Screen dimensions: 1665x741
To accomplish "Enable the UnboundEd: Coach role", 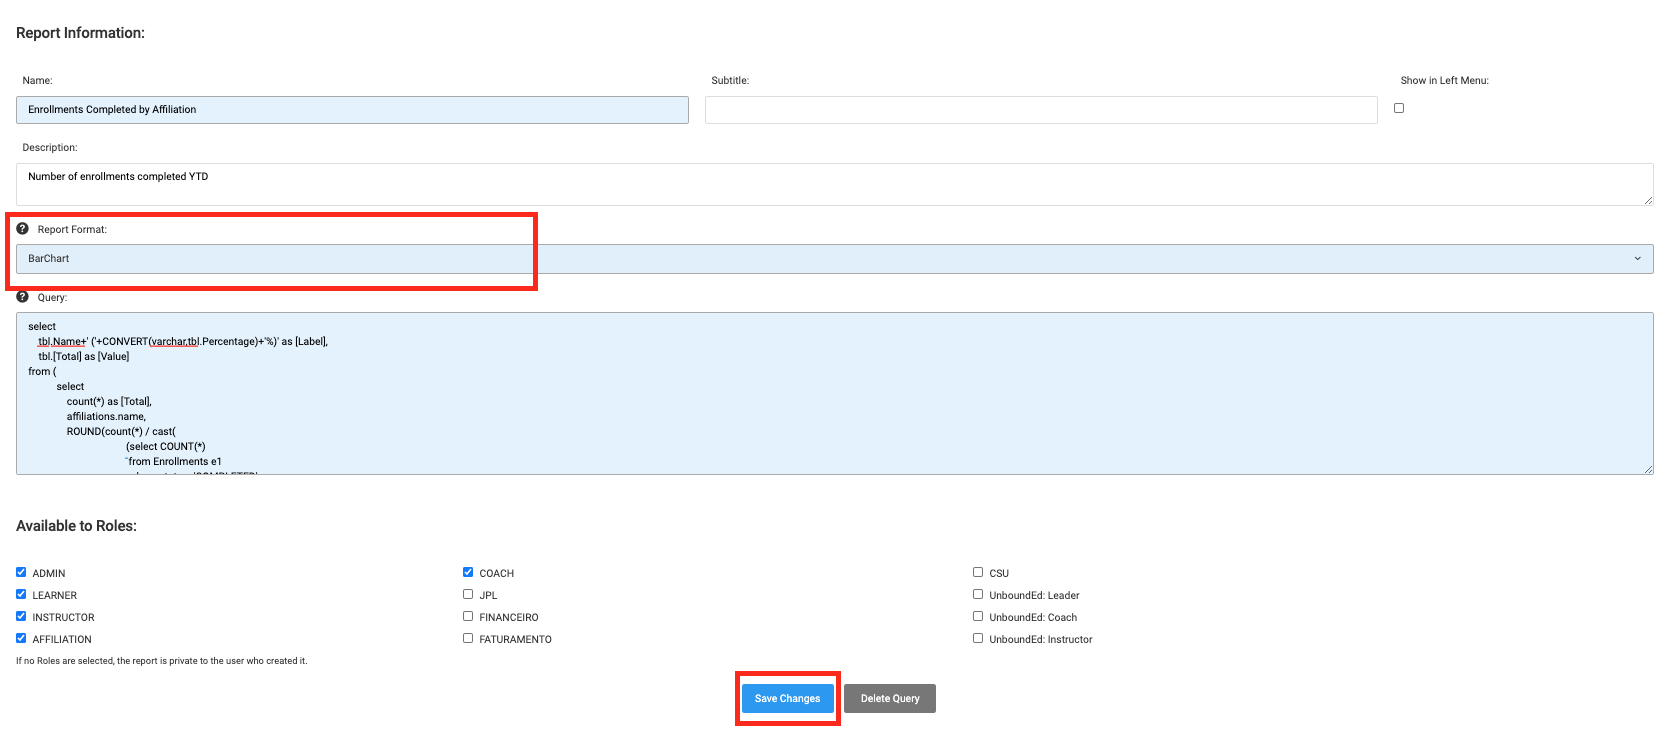I will (x=978, y=616).
